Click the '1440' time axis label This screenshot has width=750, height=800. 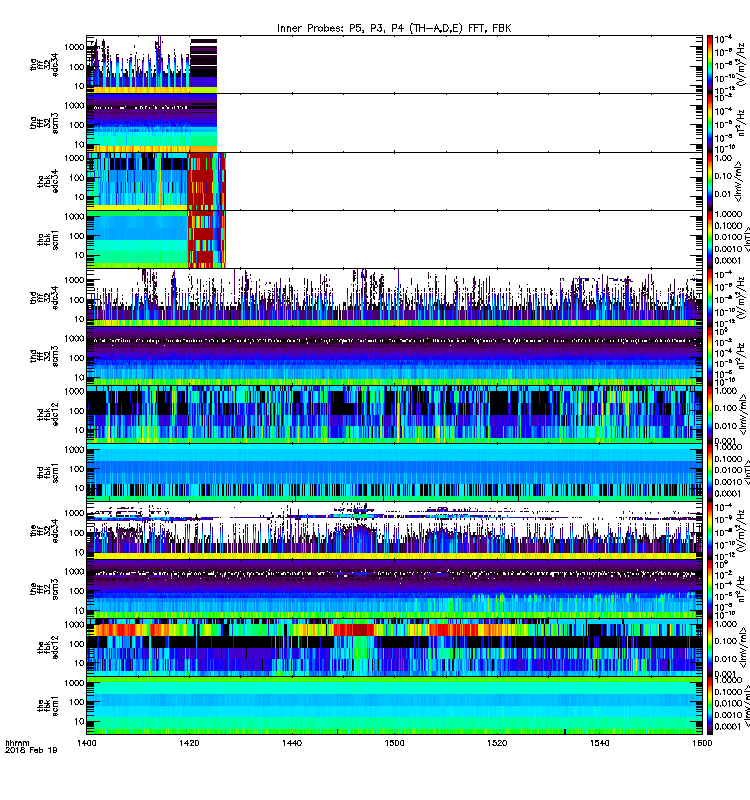click(292, 743)
